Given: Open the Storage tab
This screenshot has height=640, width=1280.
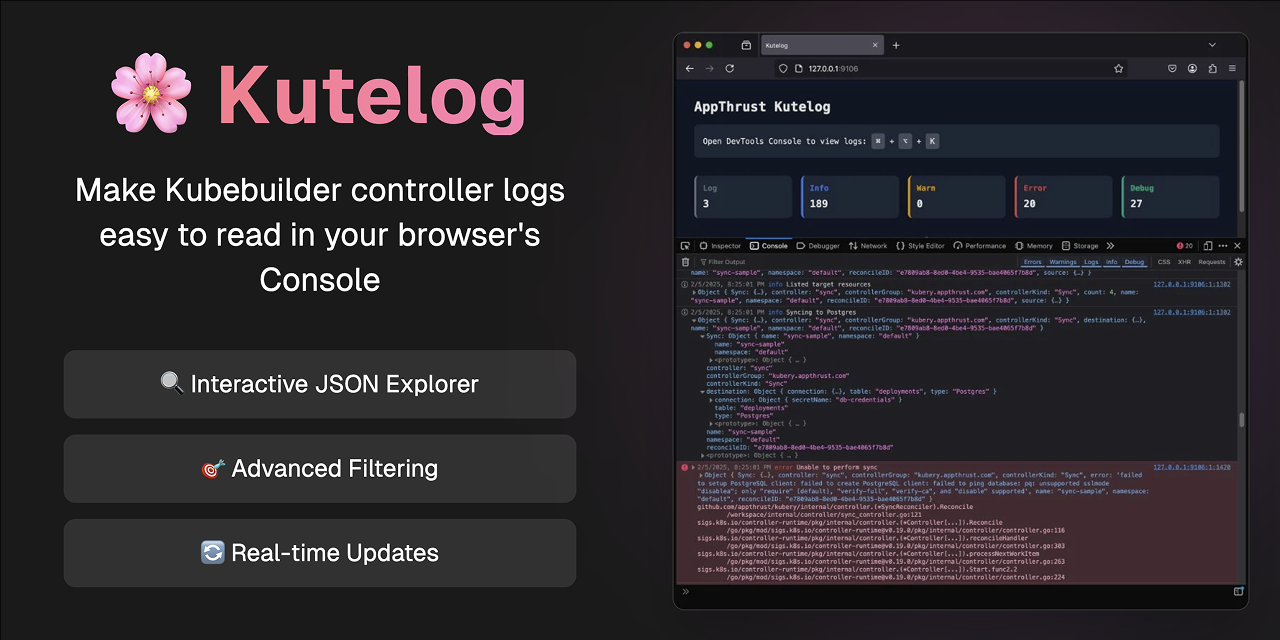Looking at the screenshot, I should click(1081, 246).
